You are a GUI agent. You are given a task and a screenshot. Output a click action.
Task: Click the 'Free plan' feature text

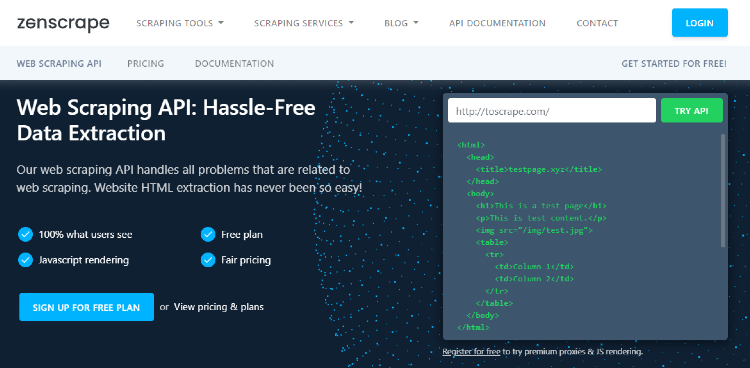click(x=242, y=235)
